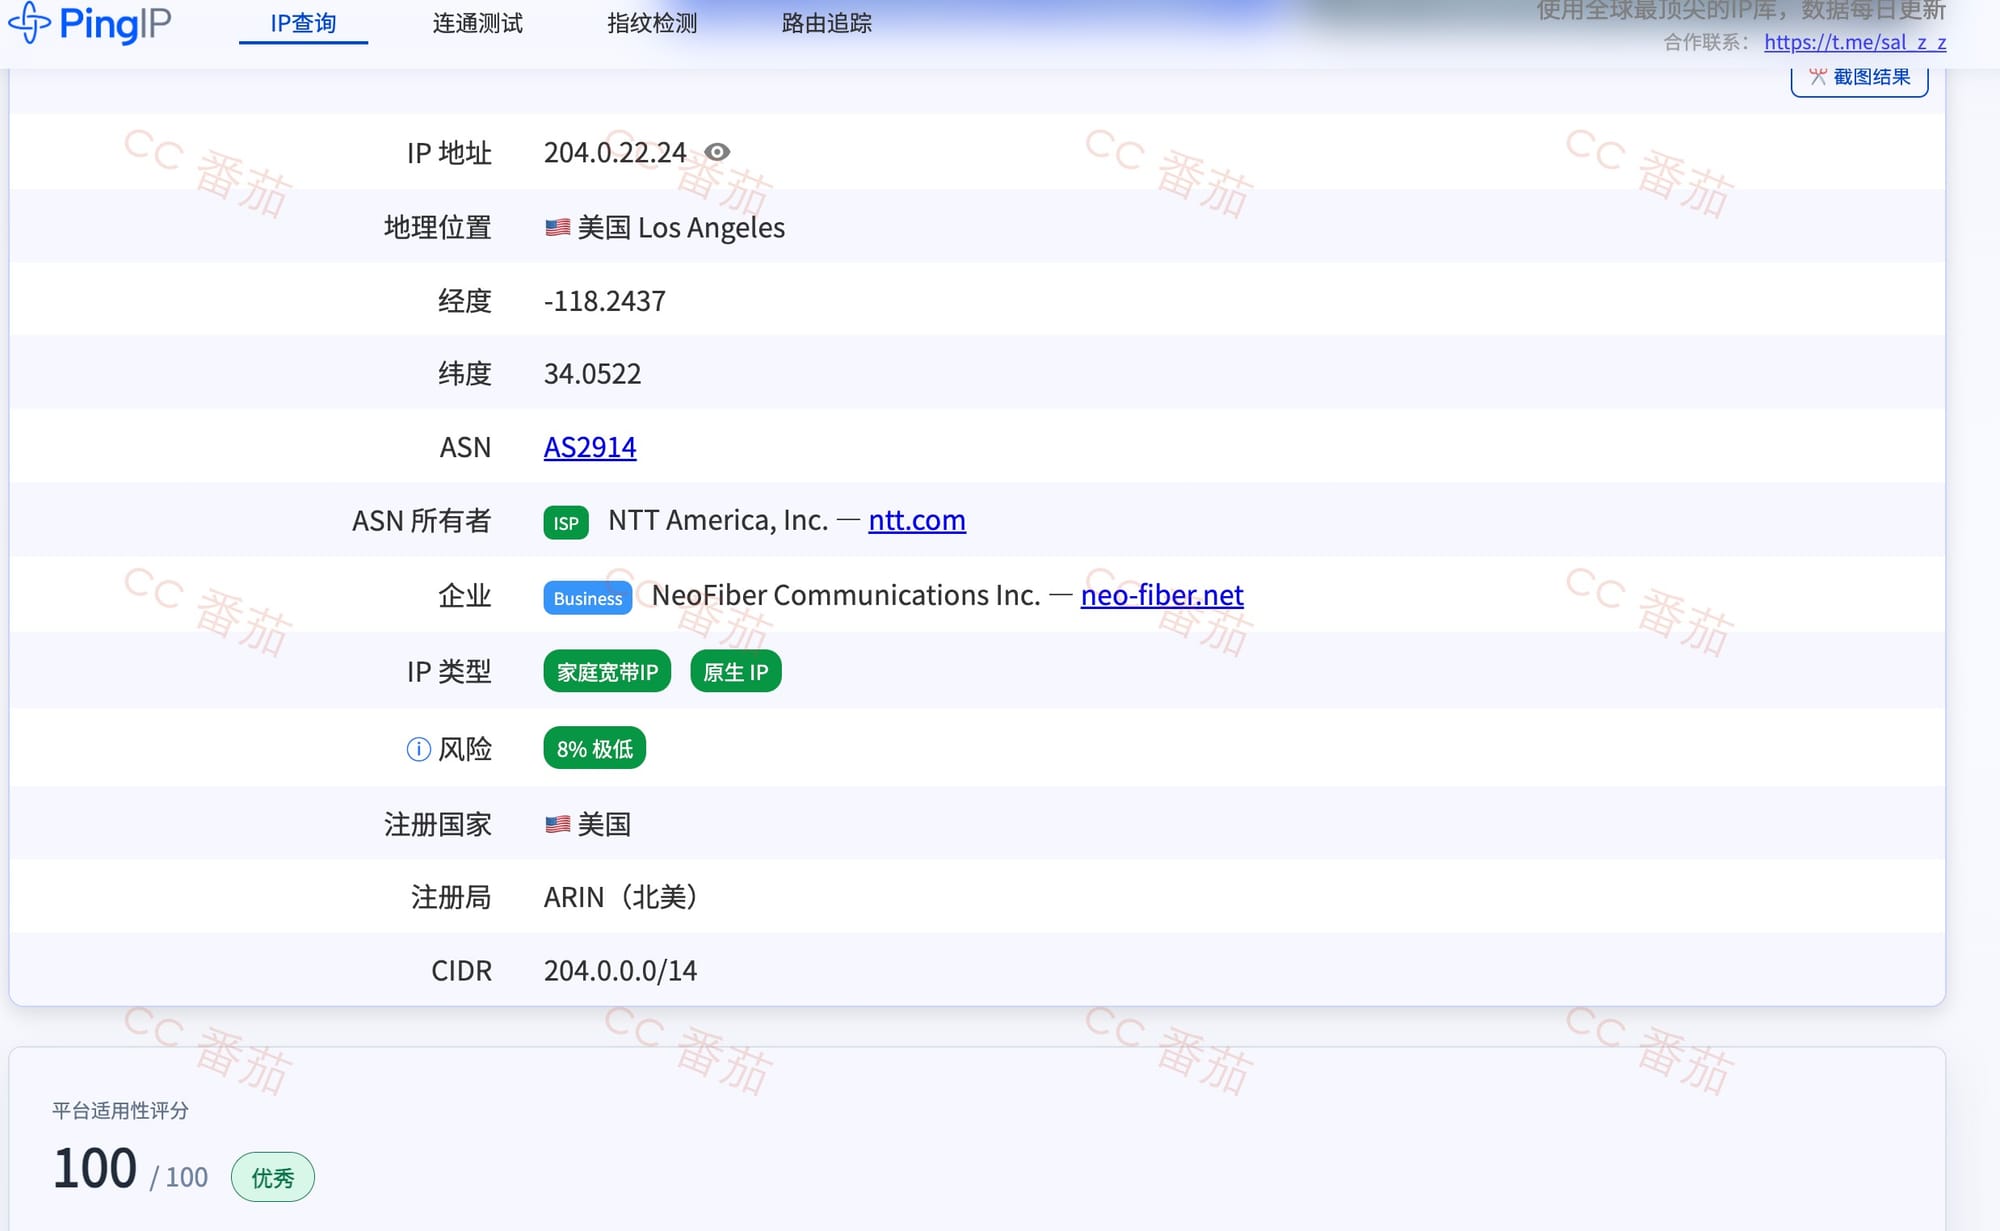
Task: Click the 风险 label
Action: [465, 749]
